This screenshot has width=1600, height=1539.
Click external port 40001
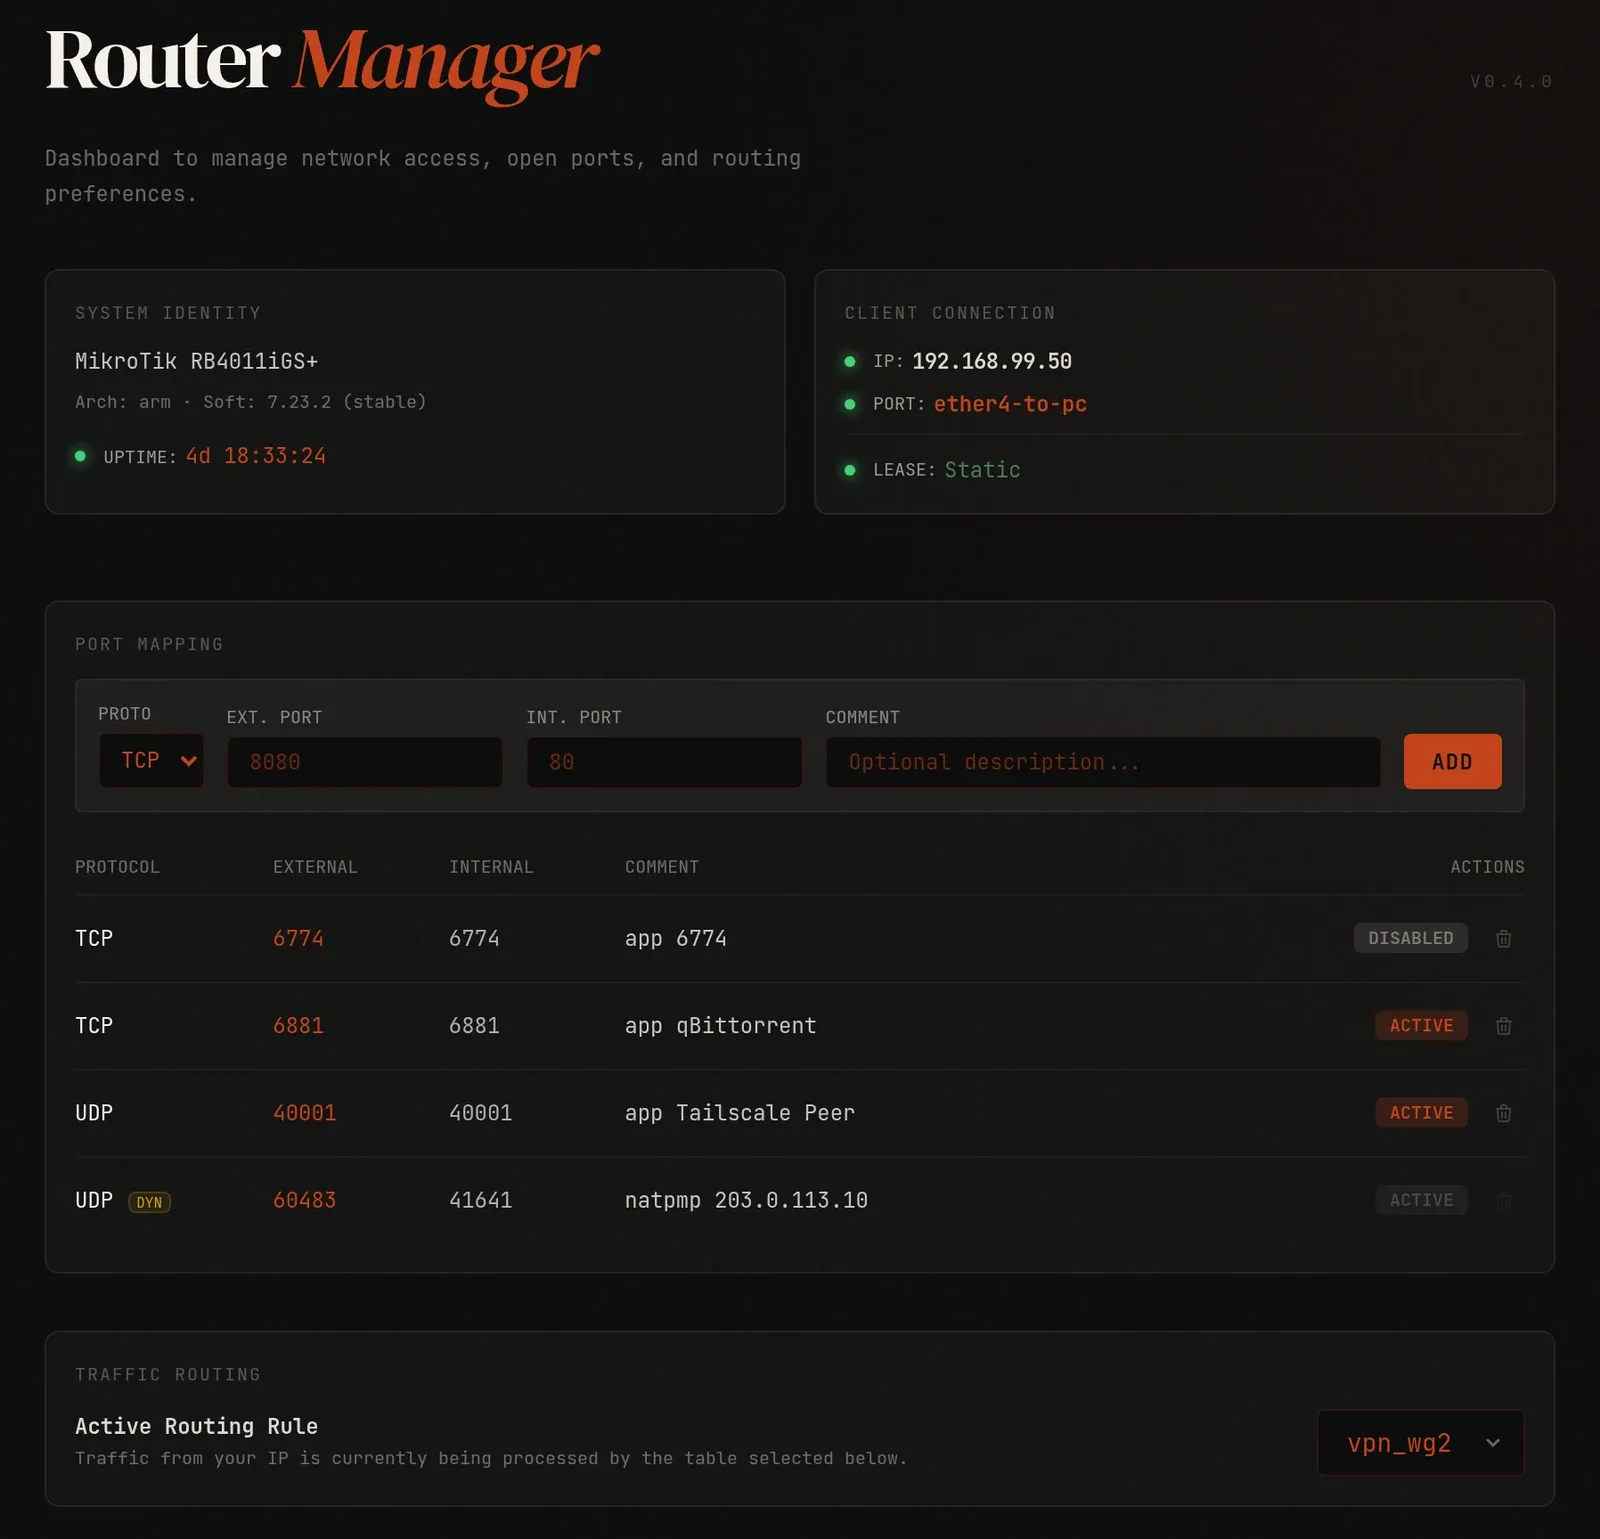tap(305, 1112)
